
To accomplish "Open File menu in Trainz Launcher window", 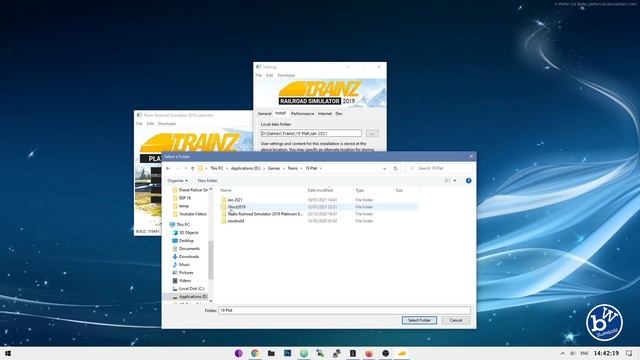I will [x=139, y=124].
